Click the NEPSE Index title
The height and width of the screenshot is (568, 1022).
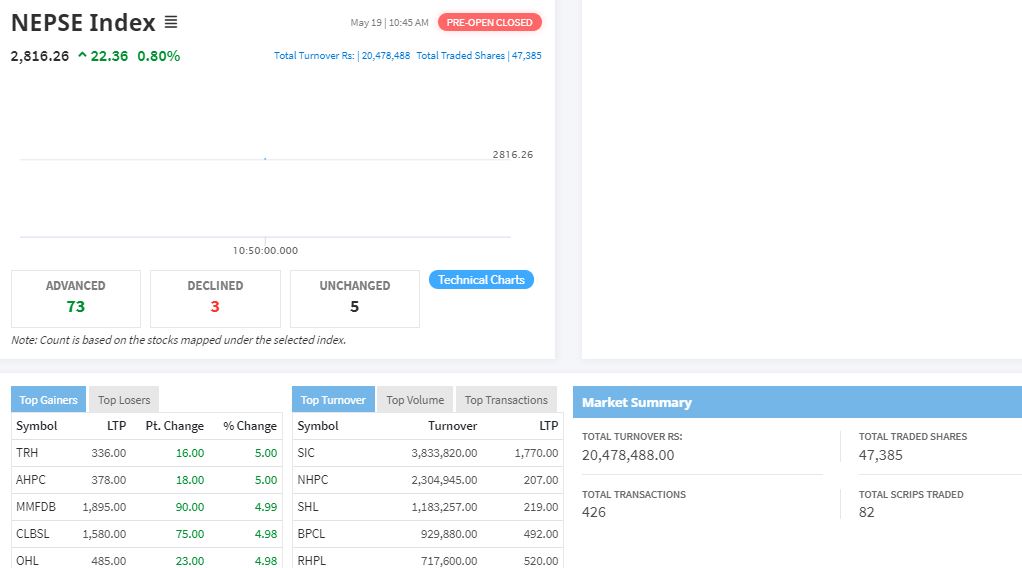point(83,23)
